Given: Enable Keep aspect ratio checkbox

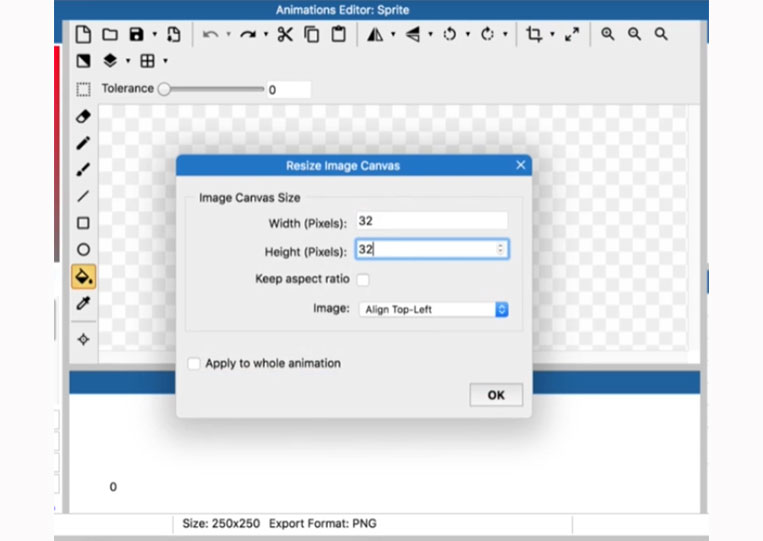Looking at the screenshot, I should [363, 280].
